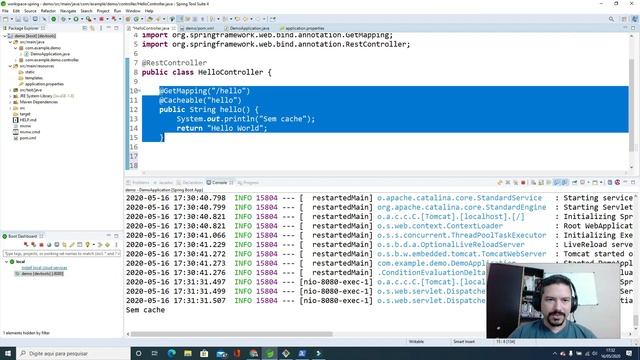Expand the src/test/java folder
The image size is (640, 360).
(x=10, y=90)
